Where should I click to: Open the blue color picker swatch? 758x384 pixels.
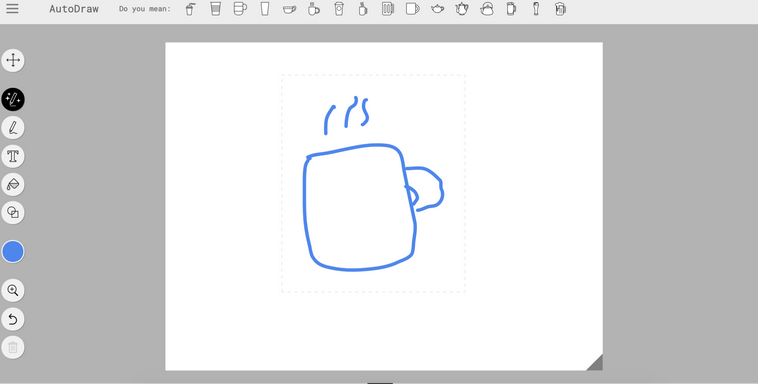[x=13, y=251]
